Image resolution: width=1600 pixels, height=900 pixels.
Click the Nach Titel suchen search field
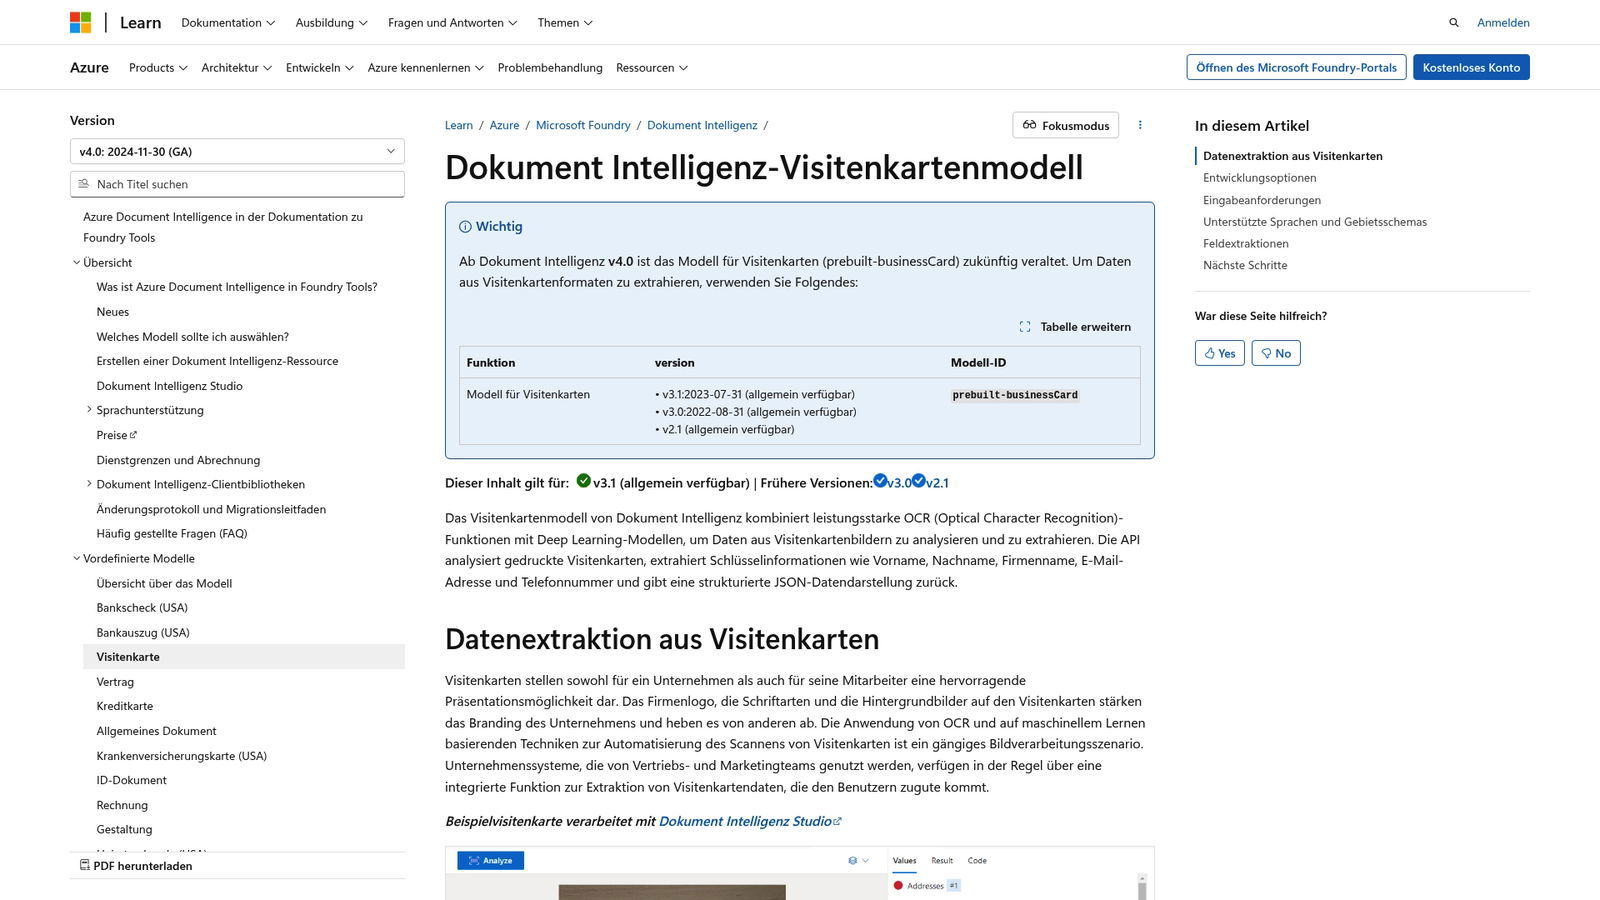tap(237, 184)
